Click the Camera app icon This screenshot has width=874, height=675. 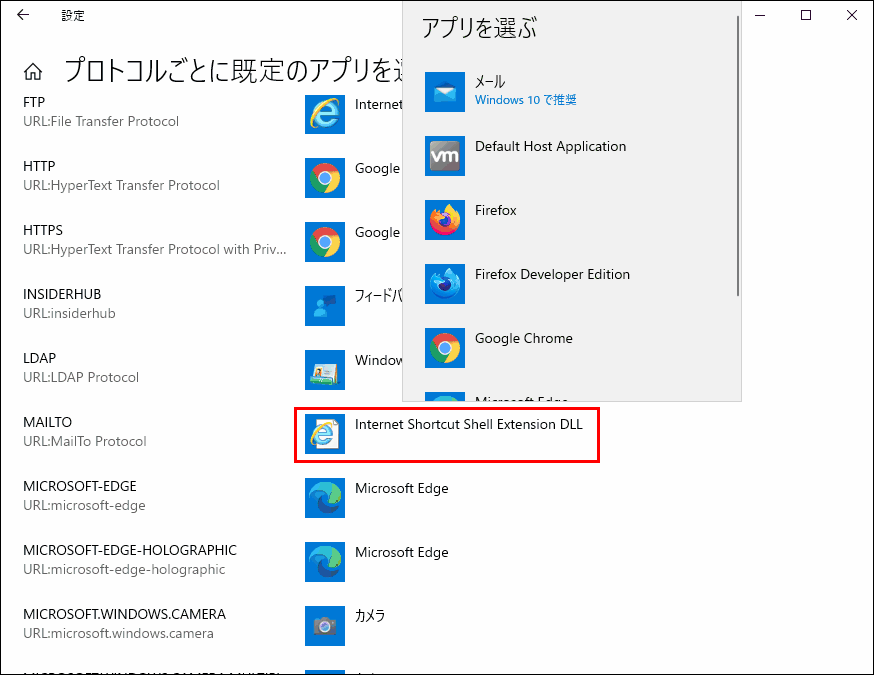click(324, 626)
